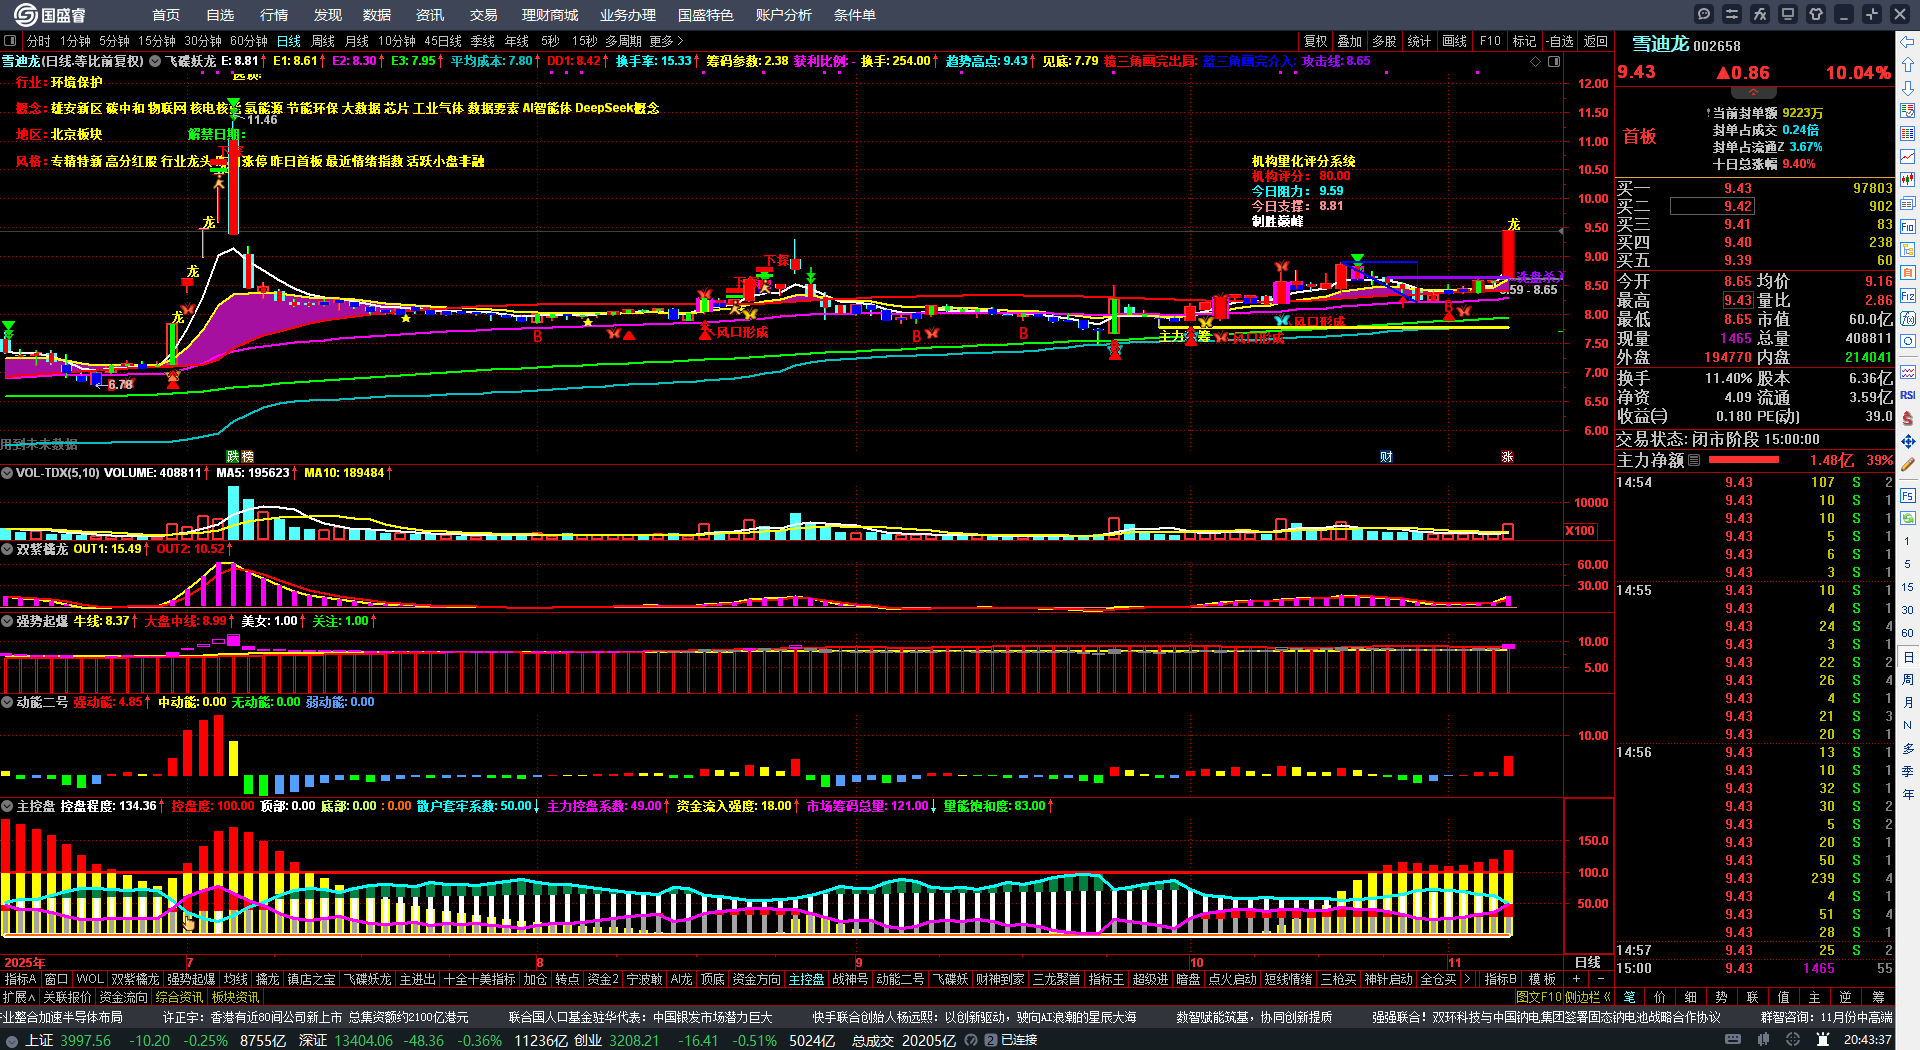Click the chess rook icon in status bar
The height and width of the screenshot is (1050, 1920).
[1824, 1040]
